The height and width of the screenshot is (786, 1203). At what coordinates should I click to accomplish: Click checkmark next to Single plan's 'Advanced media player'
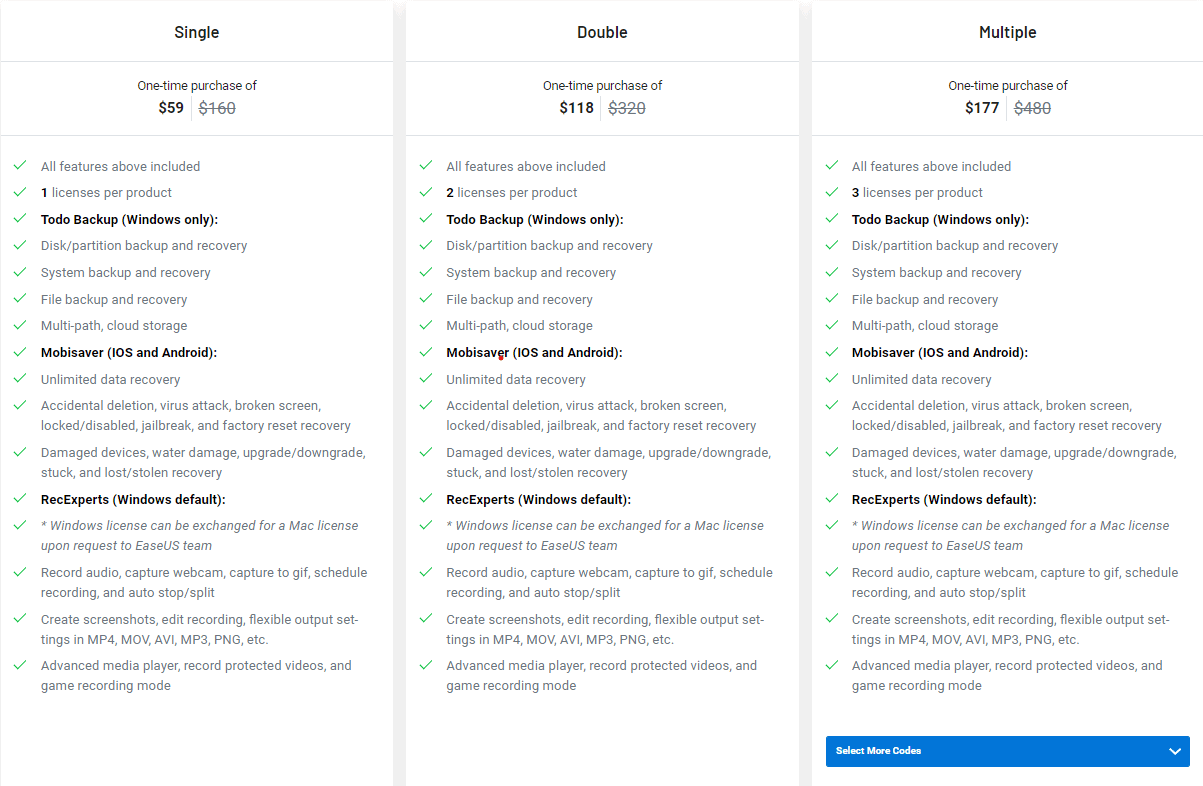point(20,664)
